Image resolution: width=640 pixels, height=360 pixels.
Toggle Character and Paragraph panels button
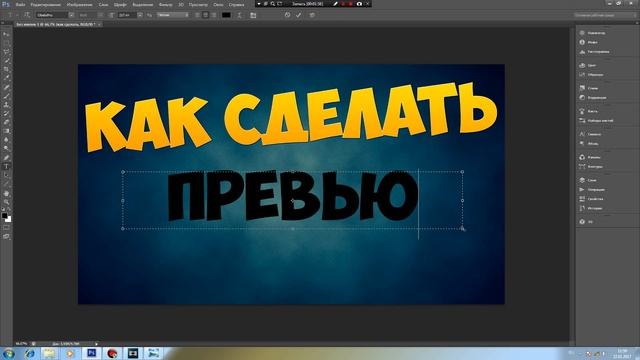[x=253, y=15]
